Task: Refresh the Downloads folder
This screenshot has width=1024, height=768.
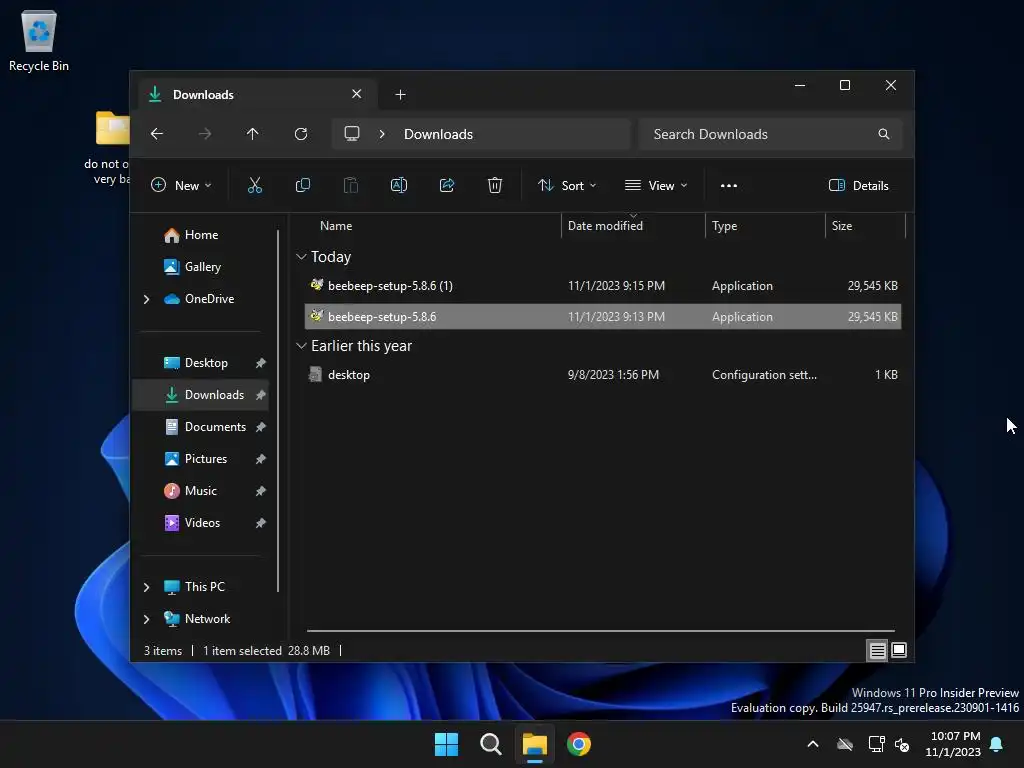Action: 301,134
